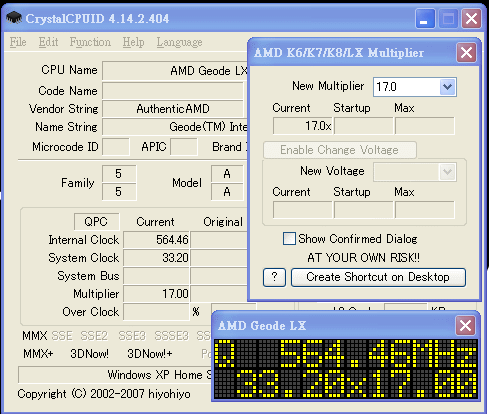Open the Language menu
This screenshot has width=489, height=414.
pos(179,42)
